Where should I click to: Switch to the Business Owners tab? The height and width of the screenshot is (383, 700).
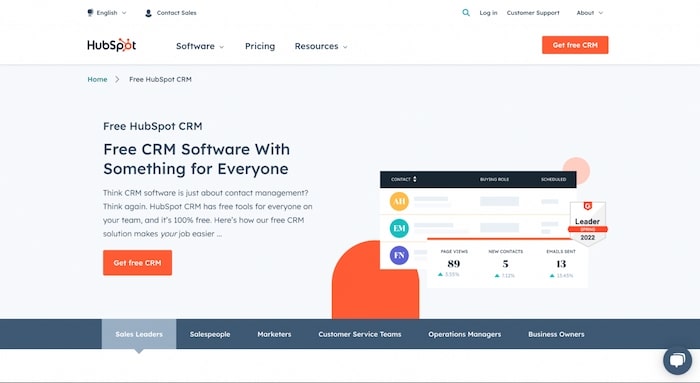[556, 334]
